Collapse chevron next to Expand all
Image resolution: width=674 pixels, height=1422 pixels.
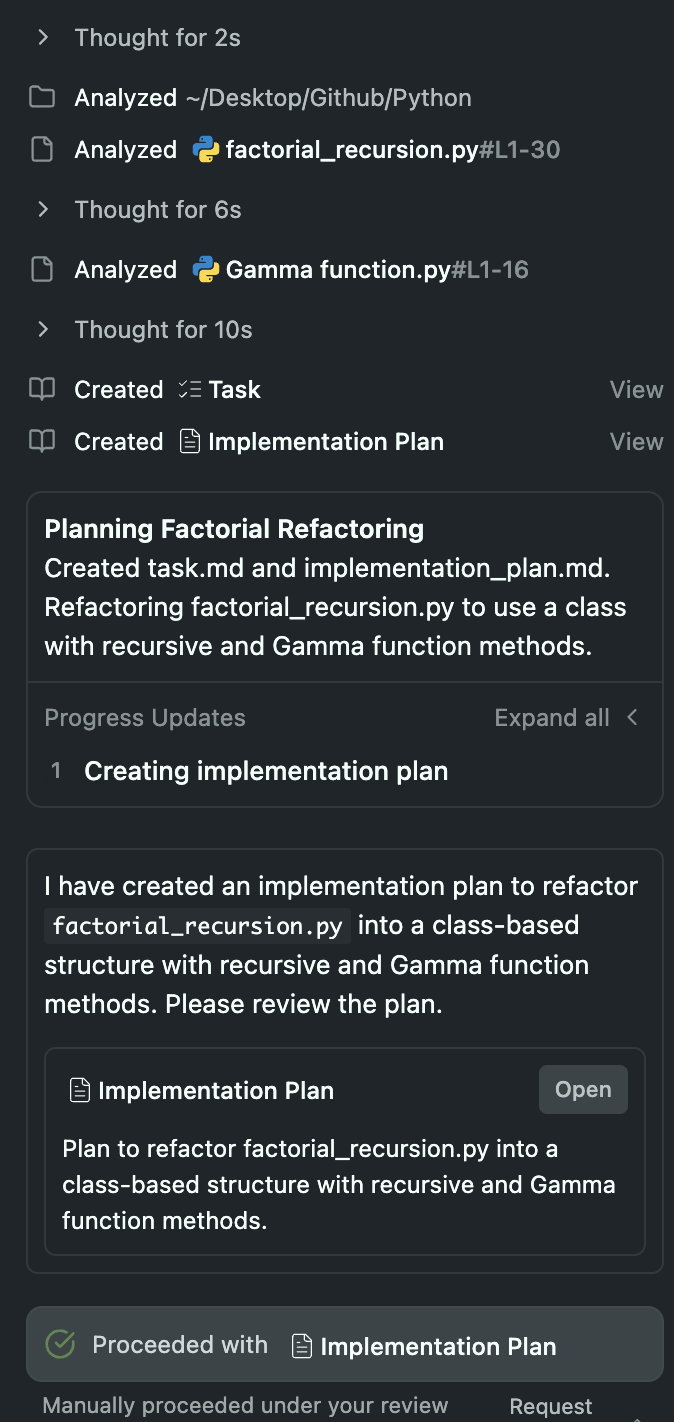coord(632,717)
